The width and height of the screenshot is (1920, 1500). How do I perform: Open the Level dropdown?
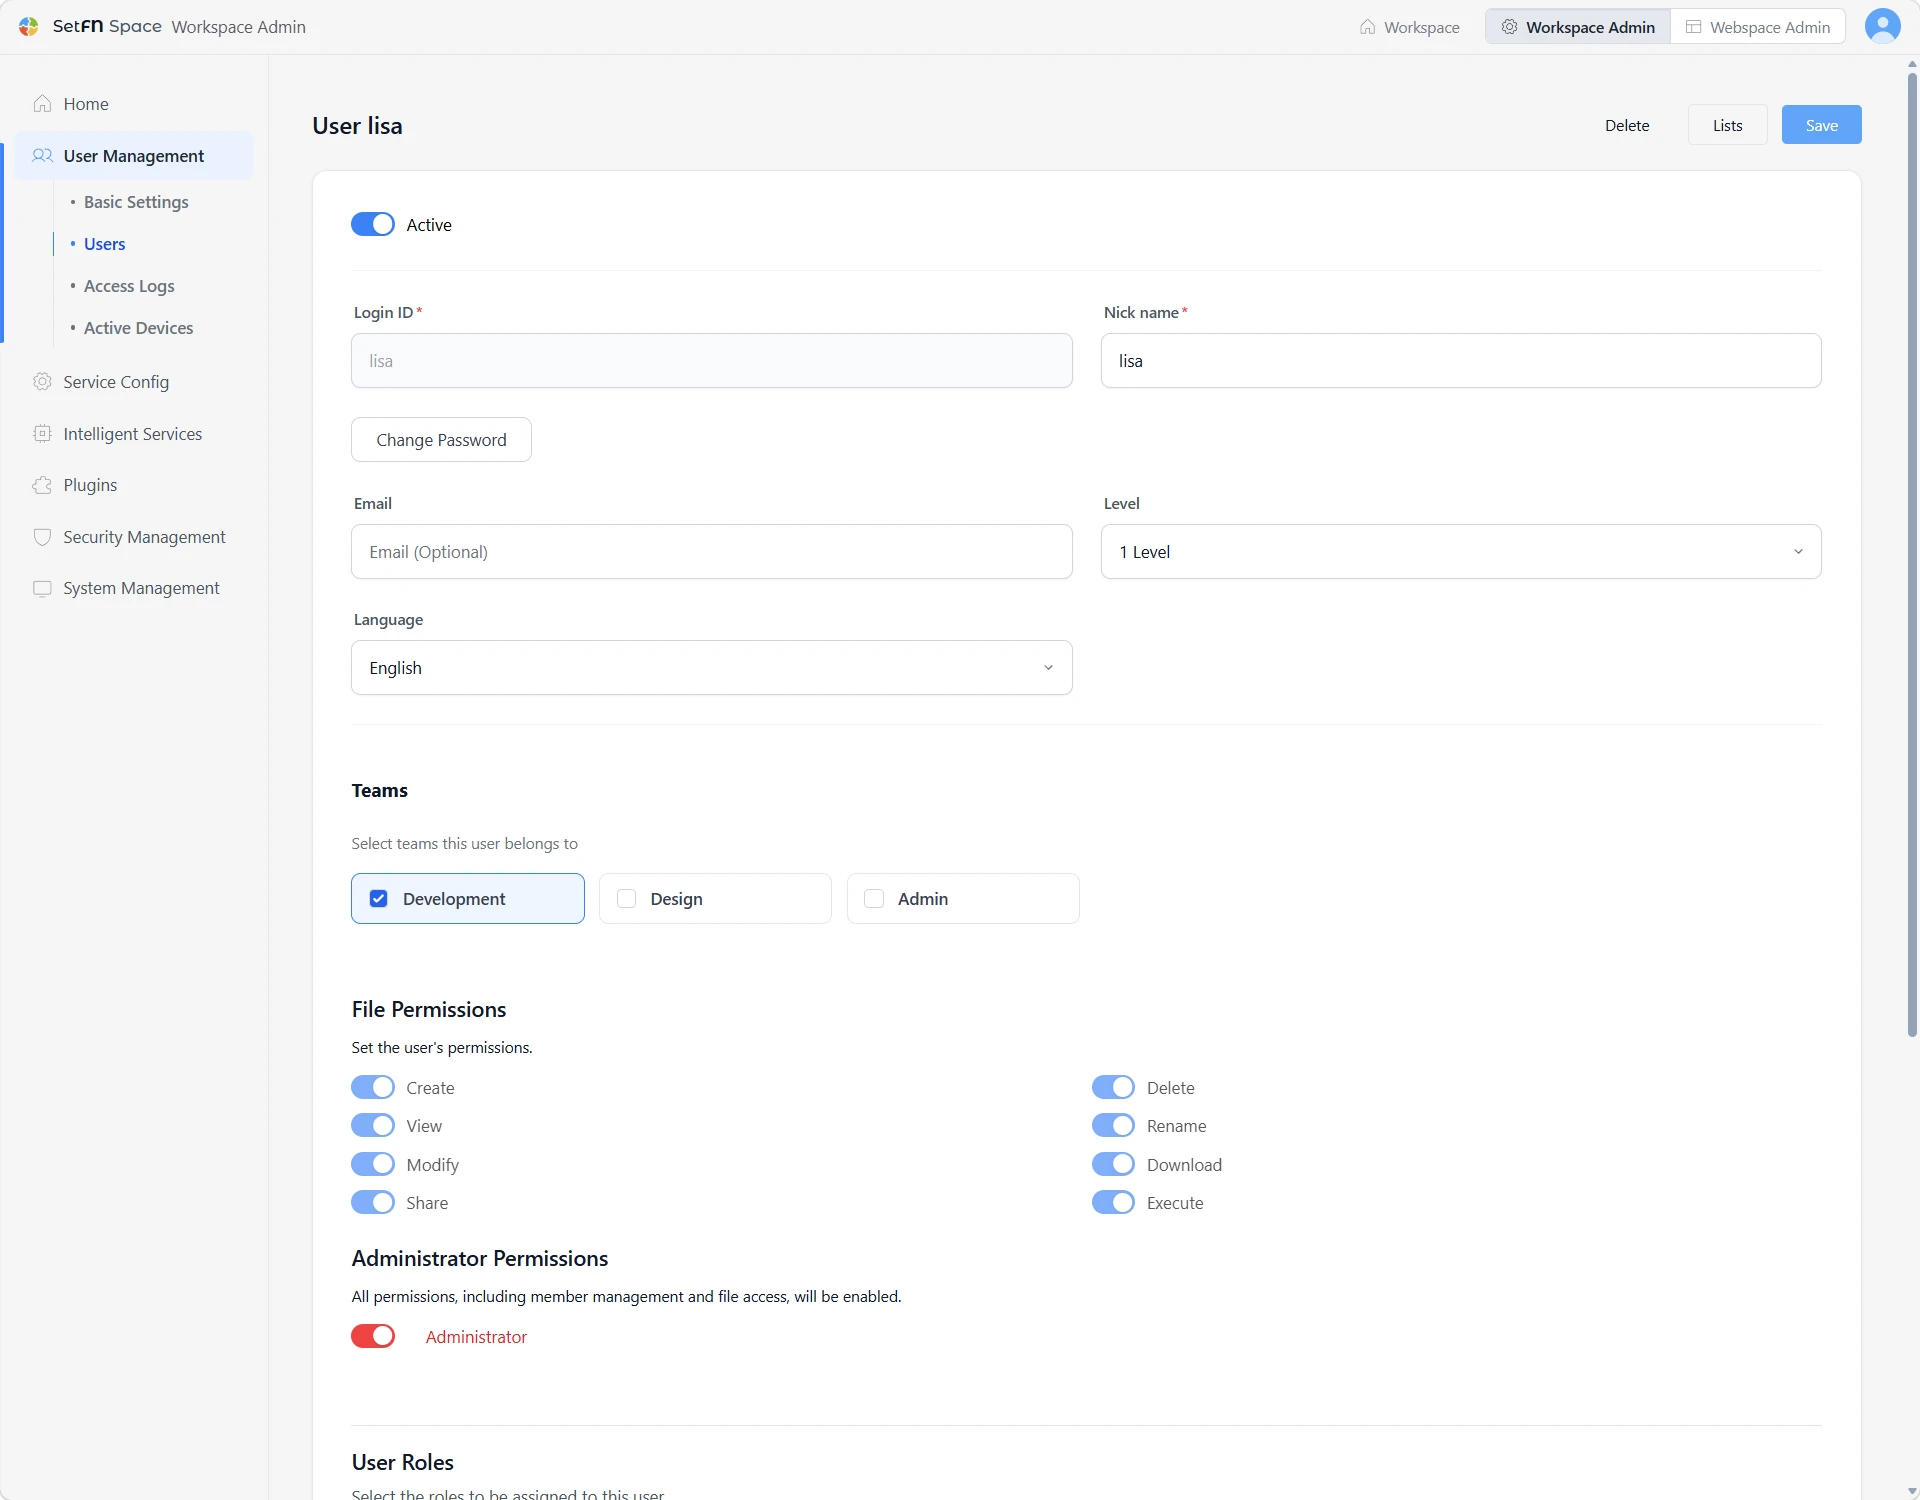(1461, 552)
